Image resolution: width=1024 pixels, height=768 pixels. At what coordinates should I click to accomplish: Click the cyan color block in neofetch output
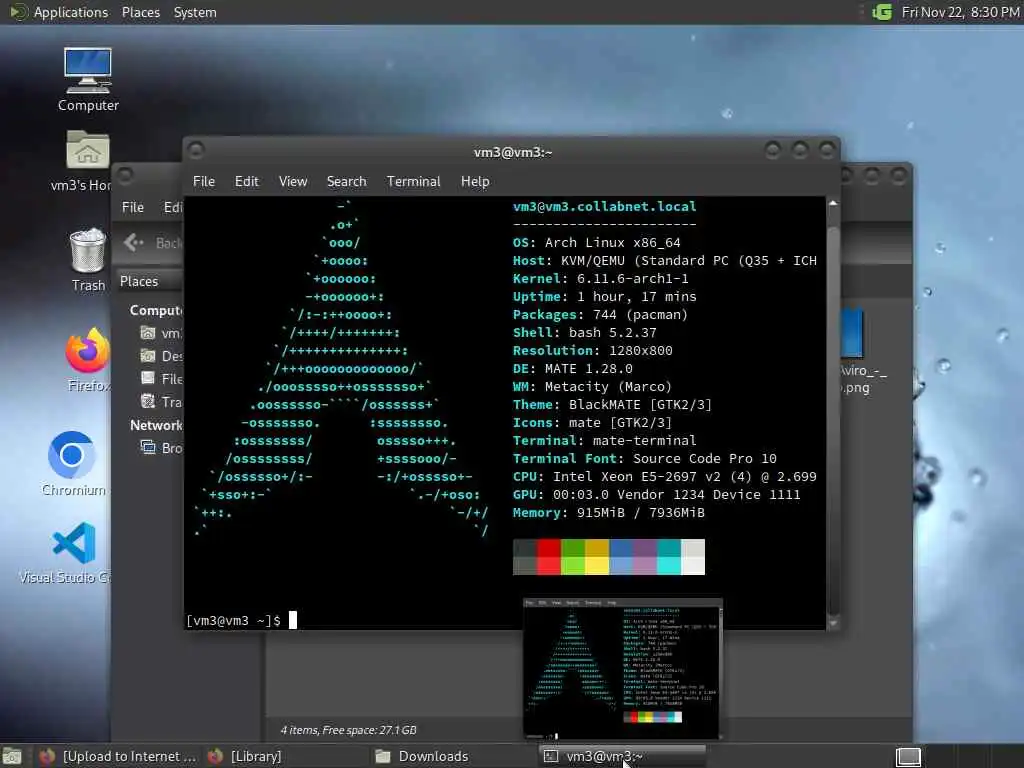669,557
